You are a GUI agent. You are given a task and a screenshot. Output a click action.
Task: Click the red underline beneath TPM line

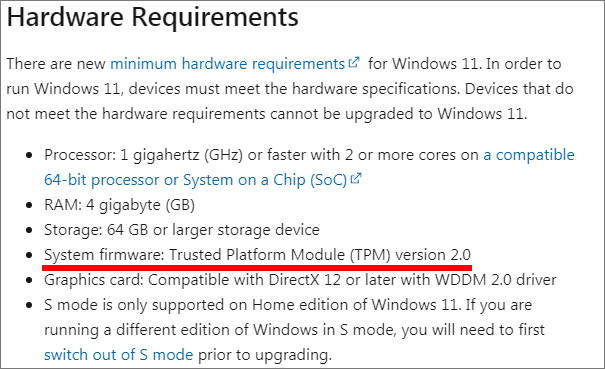click(x=257, y=267)
